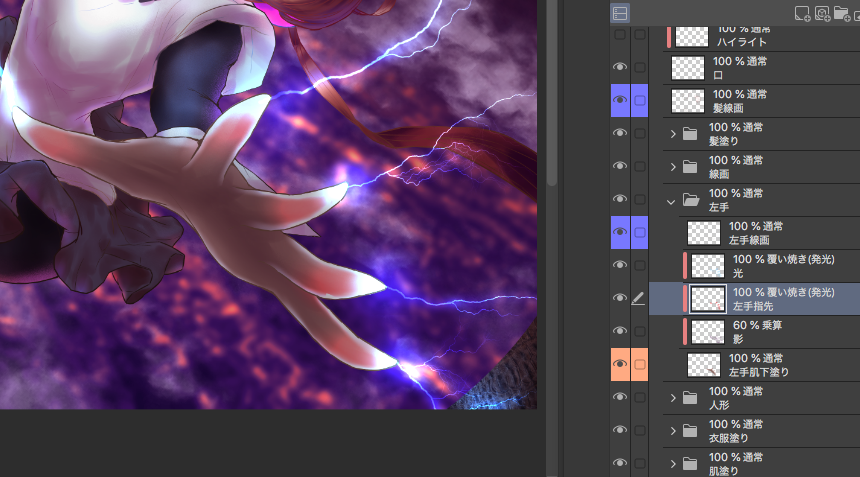
Task: Hide the 線画 folder
Action: coord(620,166)
